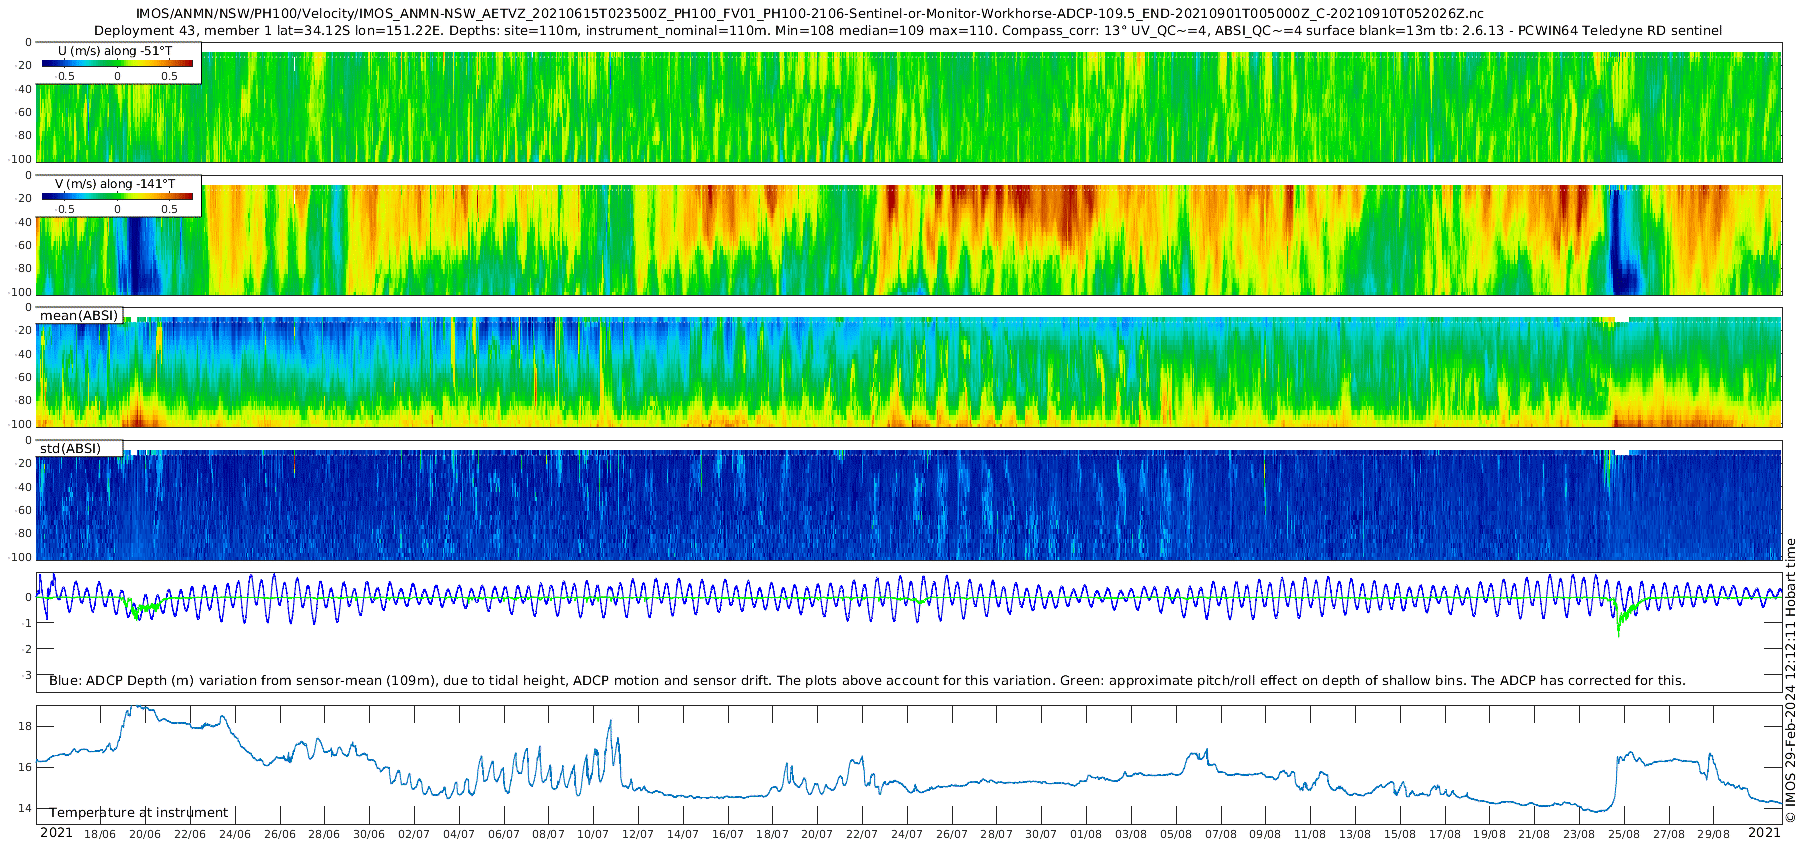
Task: Click the 2021 year label at left
Action: tap(56, 833)
